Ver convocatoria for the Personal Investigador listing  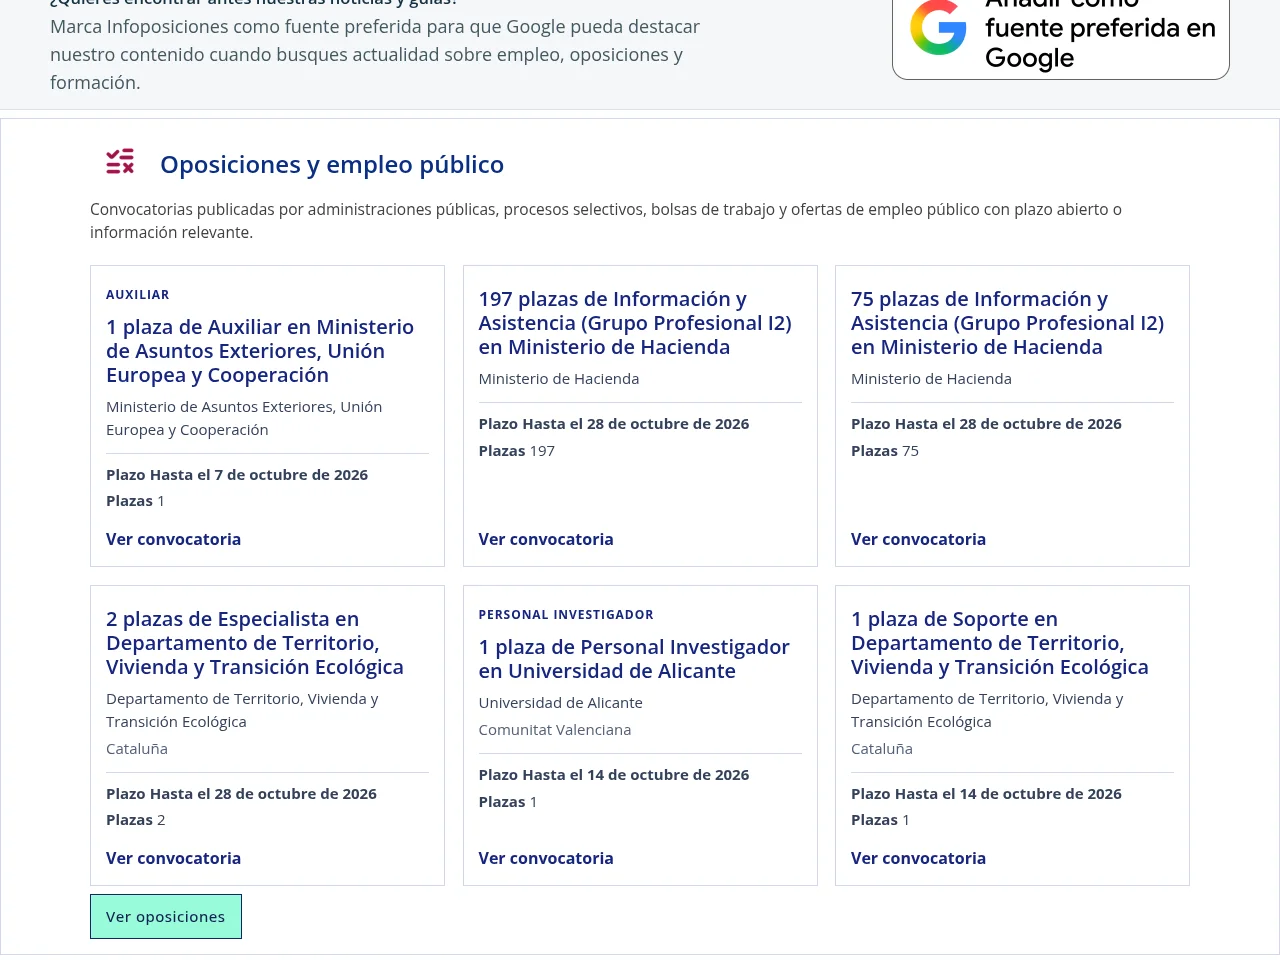(546, 858)
